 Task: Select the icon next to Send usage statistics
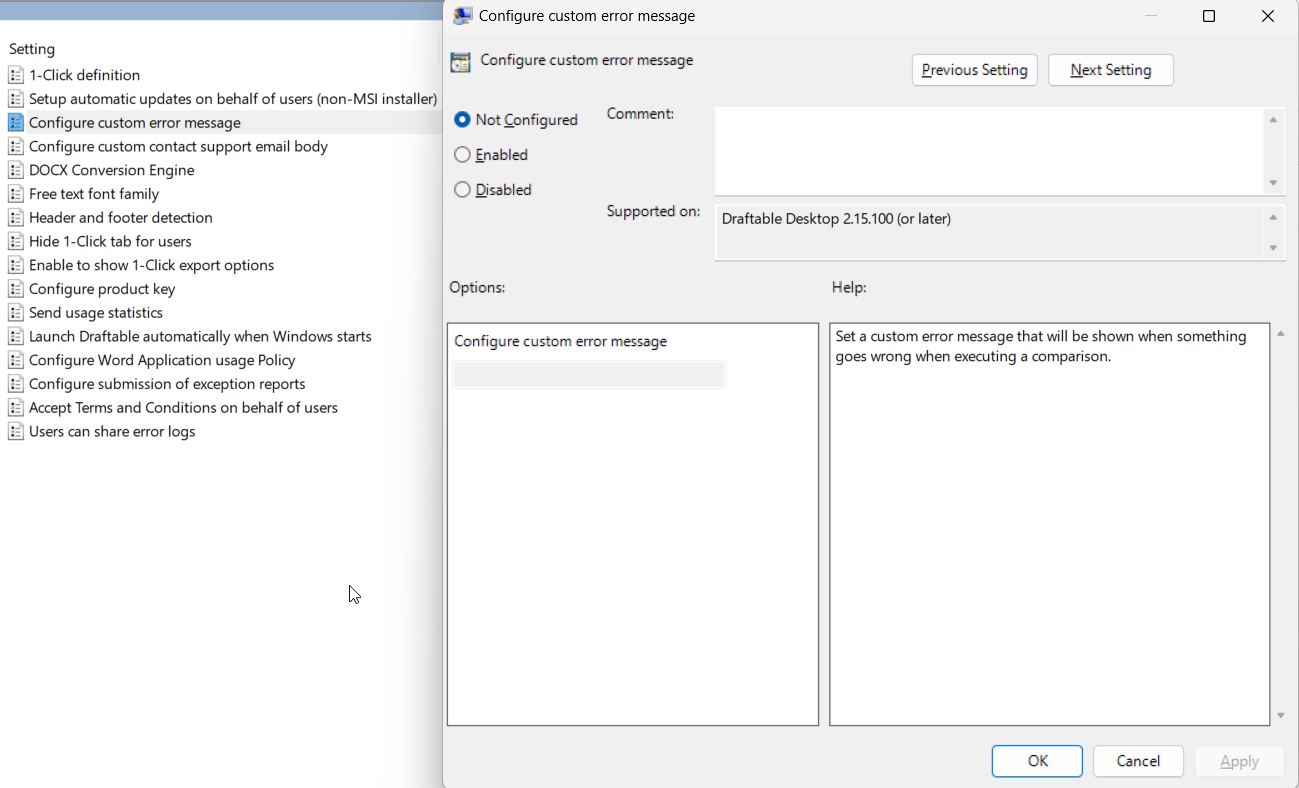[15, 313]
